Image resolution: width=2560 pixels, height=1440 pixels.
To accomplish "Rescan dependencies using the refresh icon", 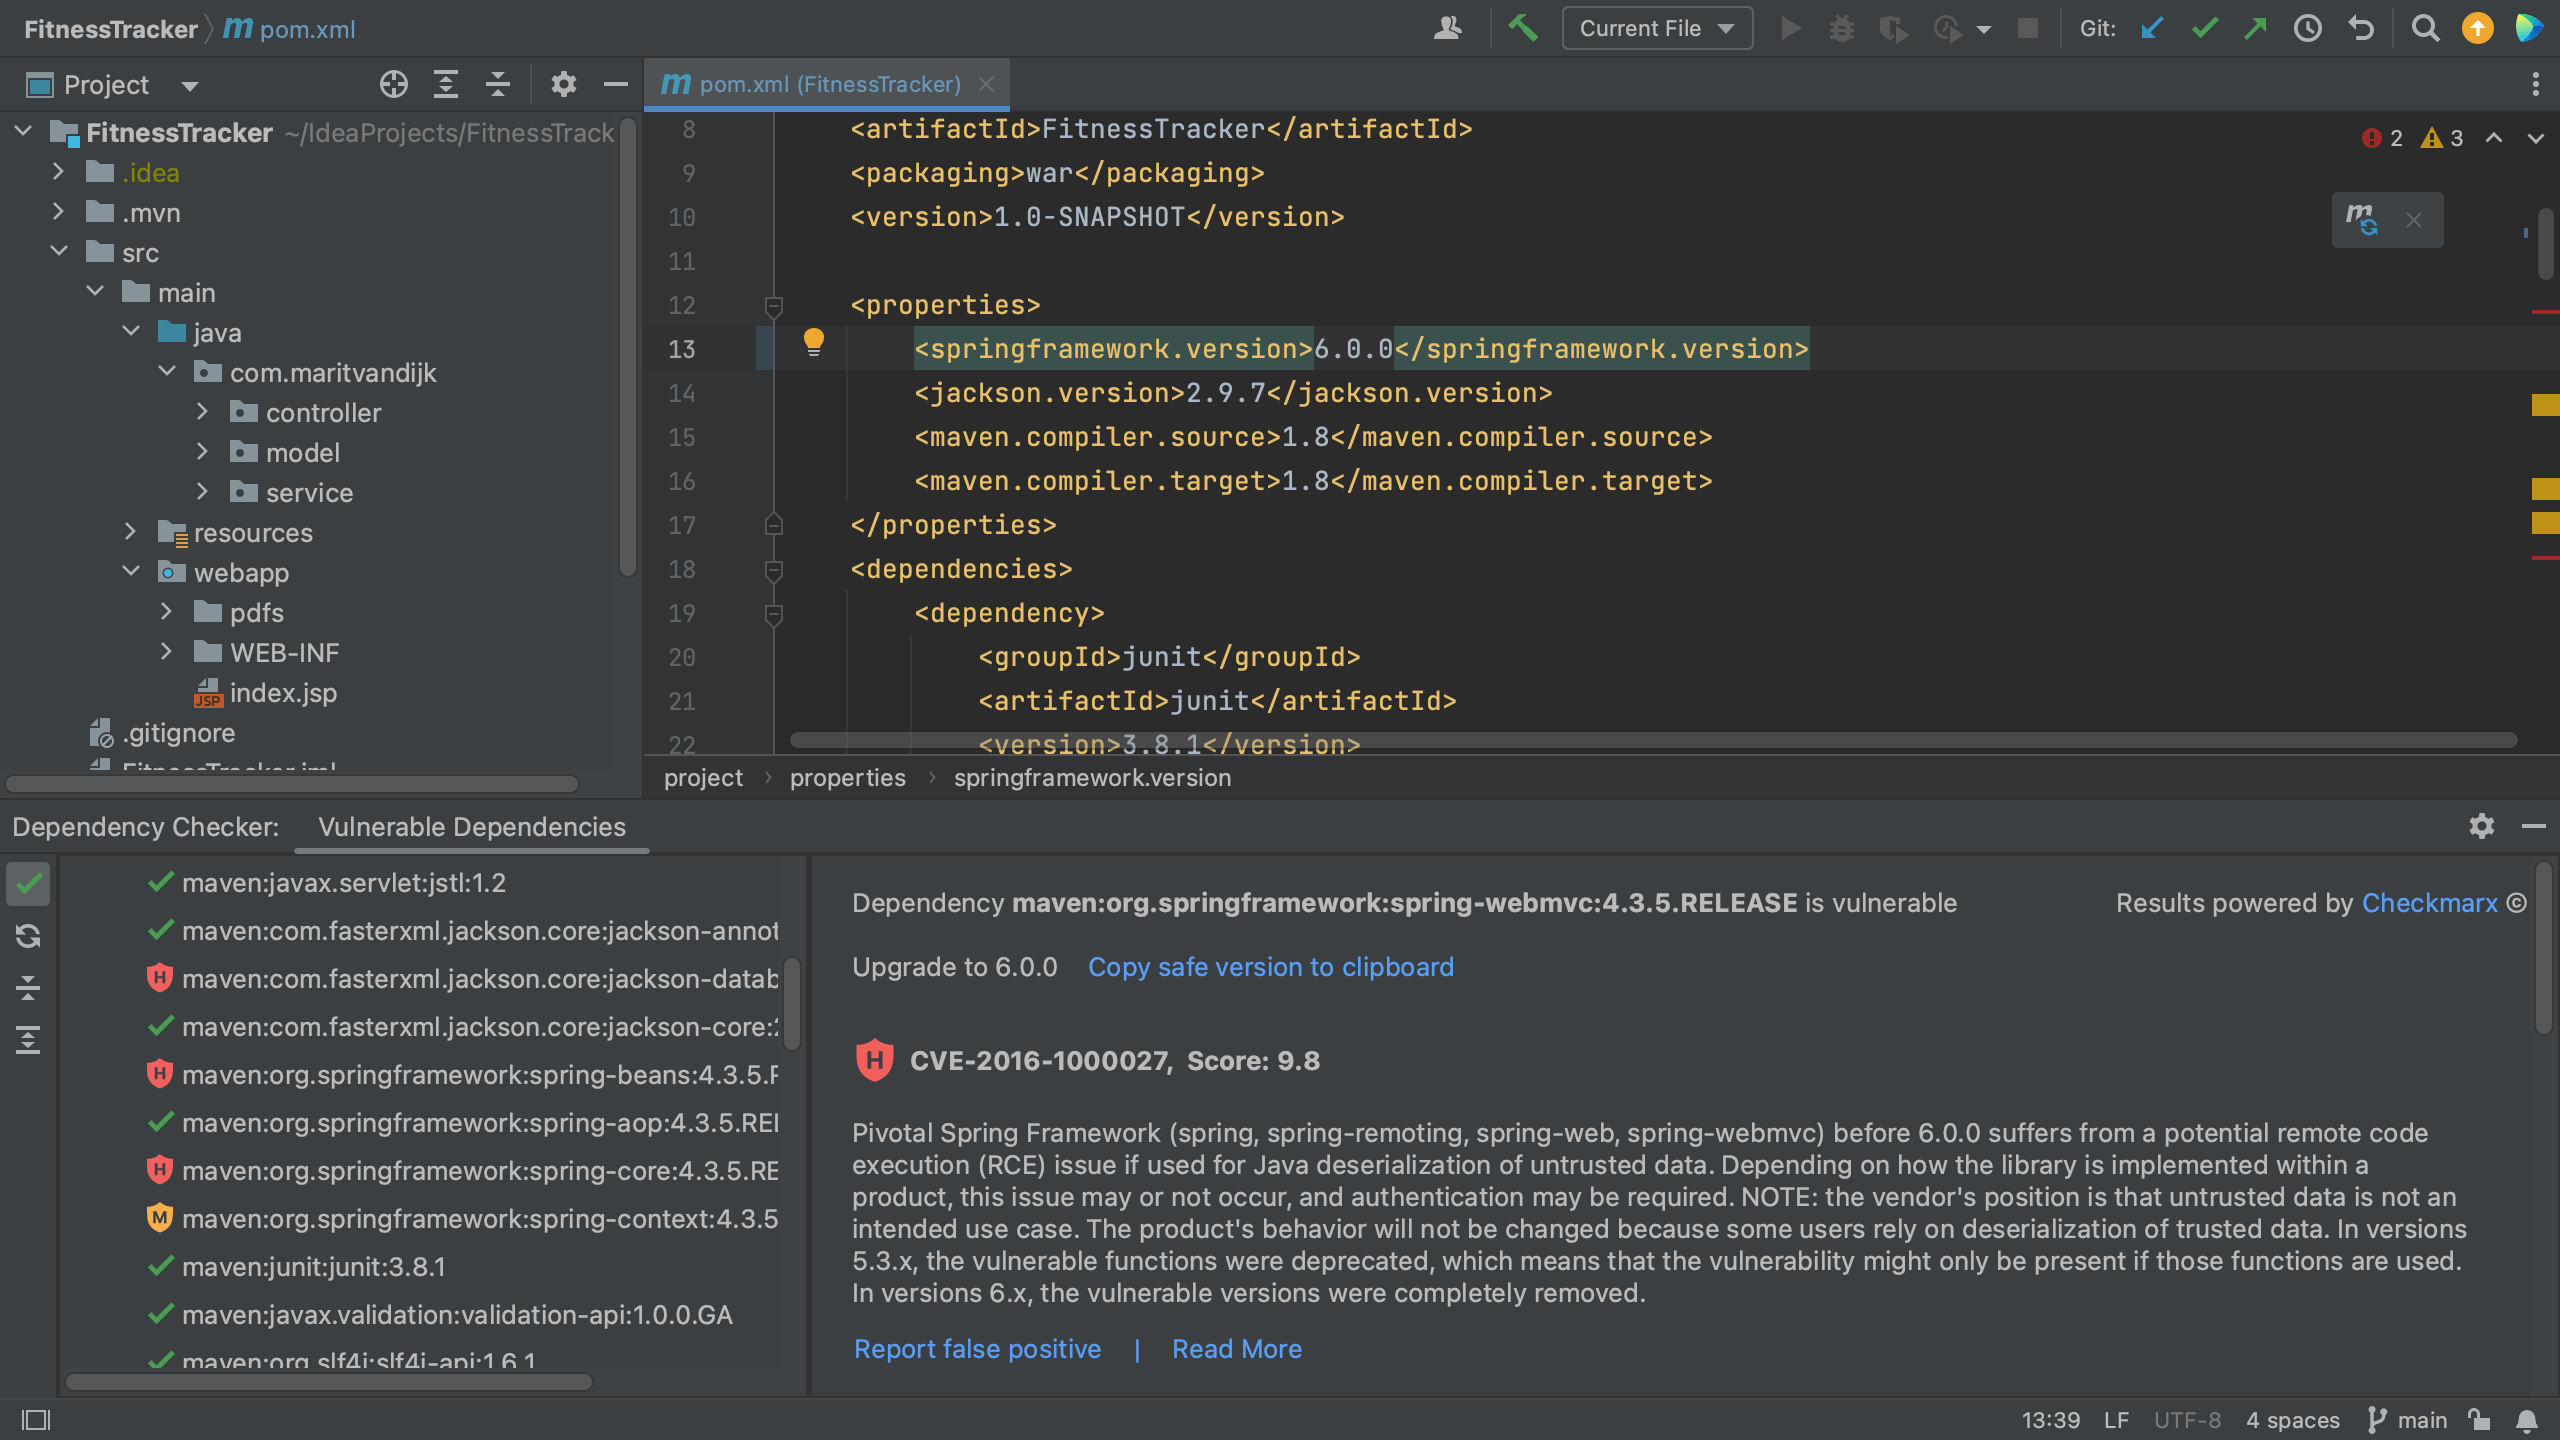I will (x=28, y=936).
